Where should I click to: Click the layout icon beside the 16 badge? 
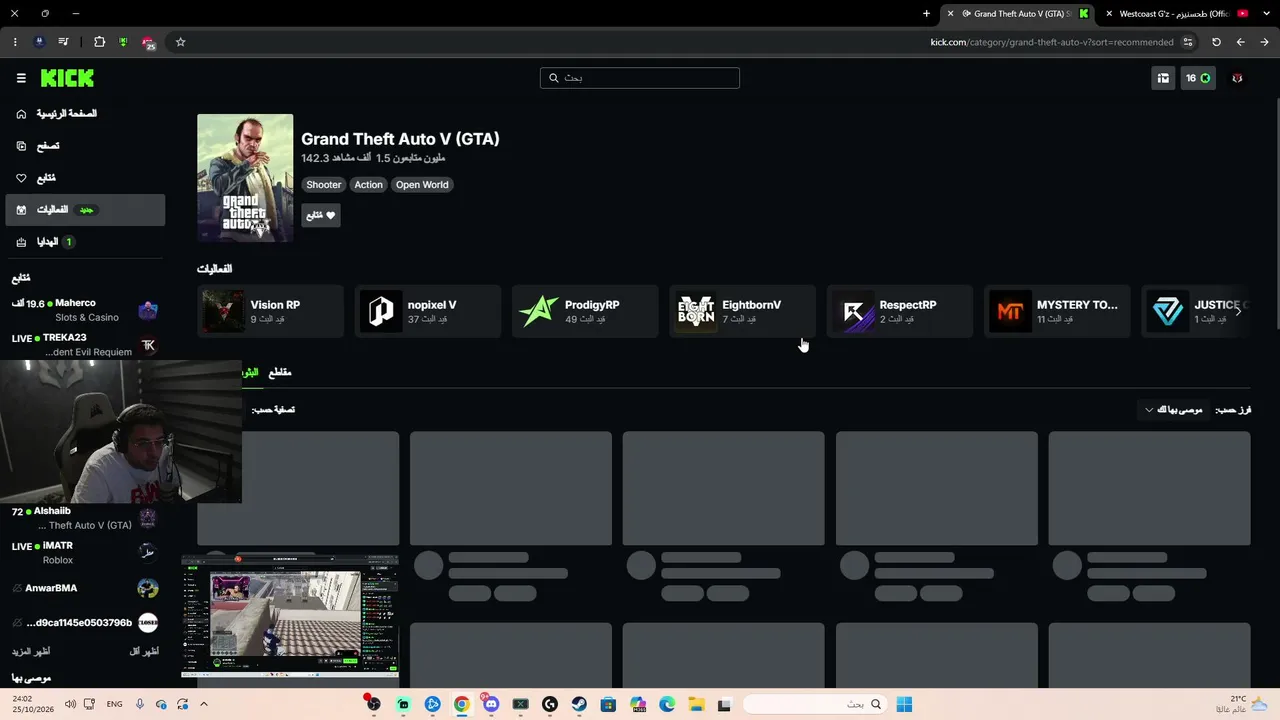click(x=1163, y=78)
